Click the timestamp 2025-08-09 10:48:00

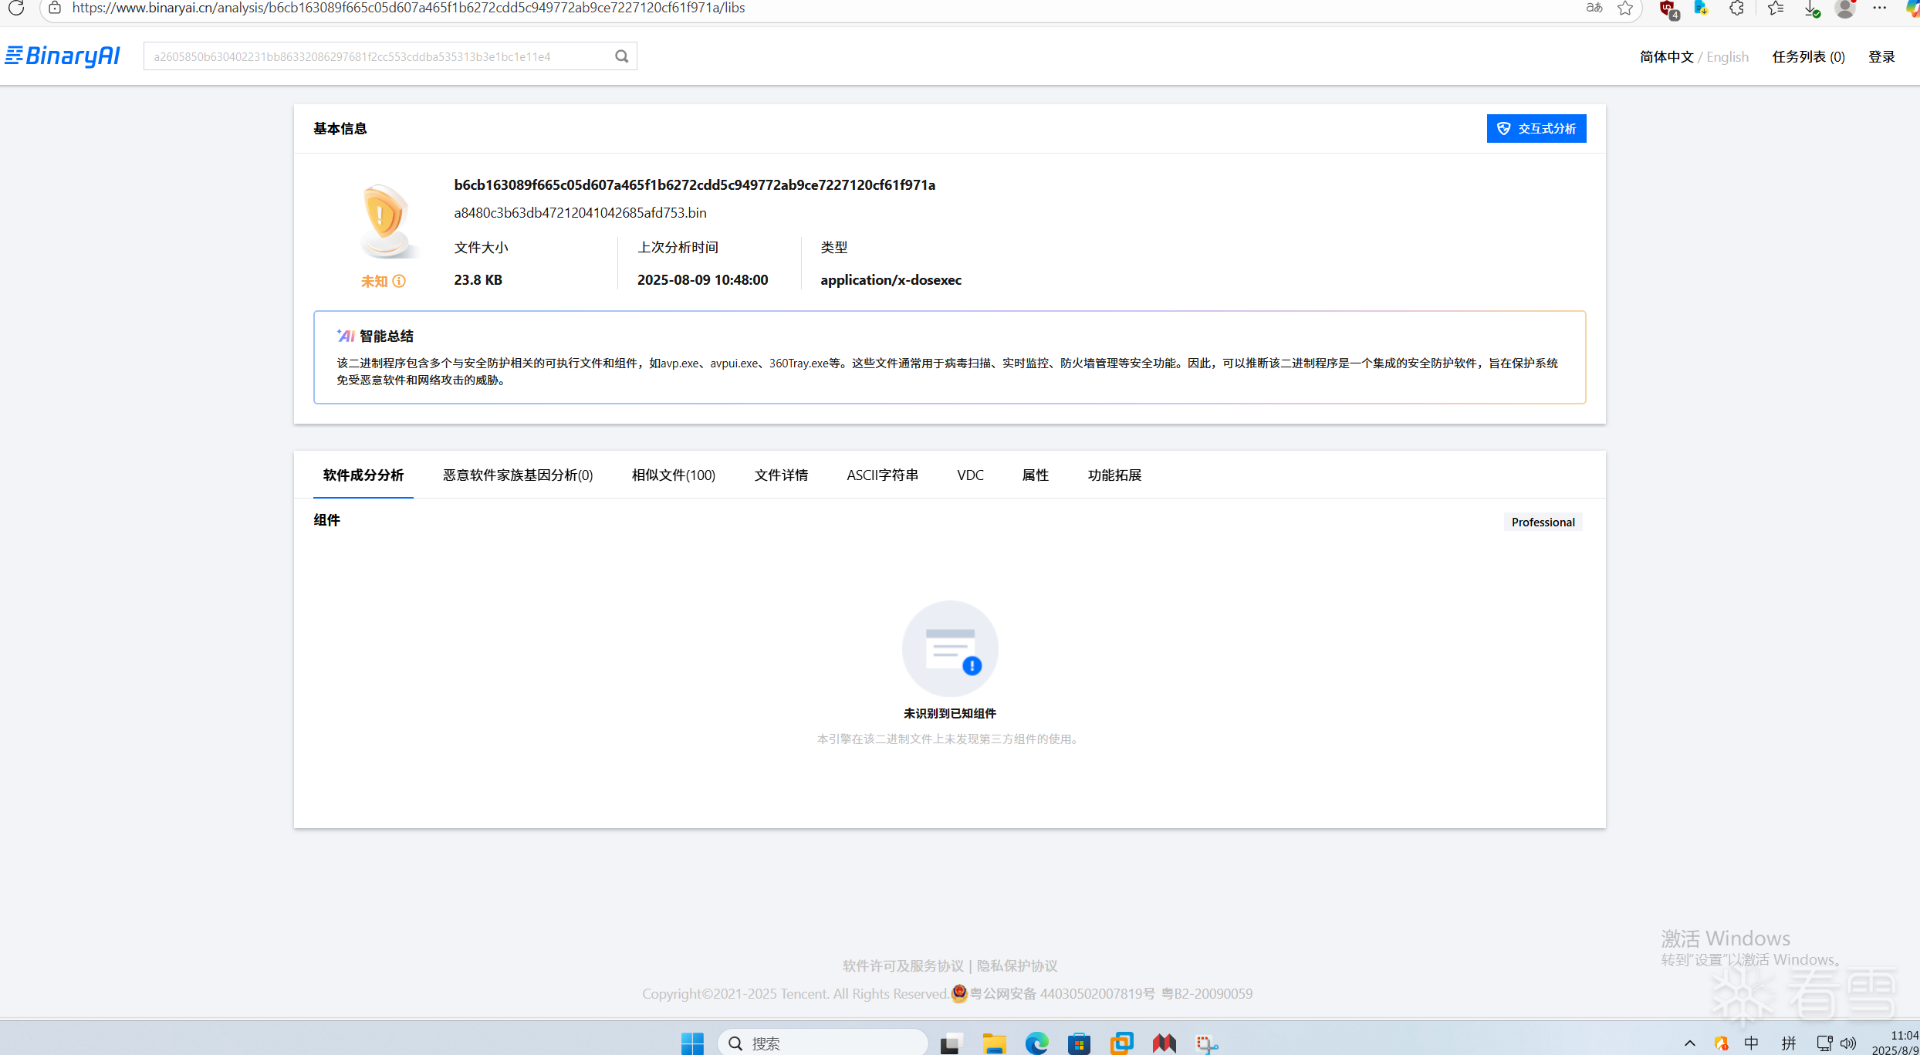pos(703,280)
